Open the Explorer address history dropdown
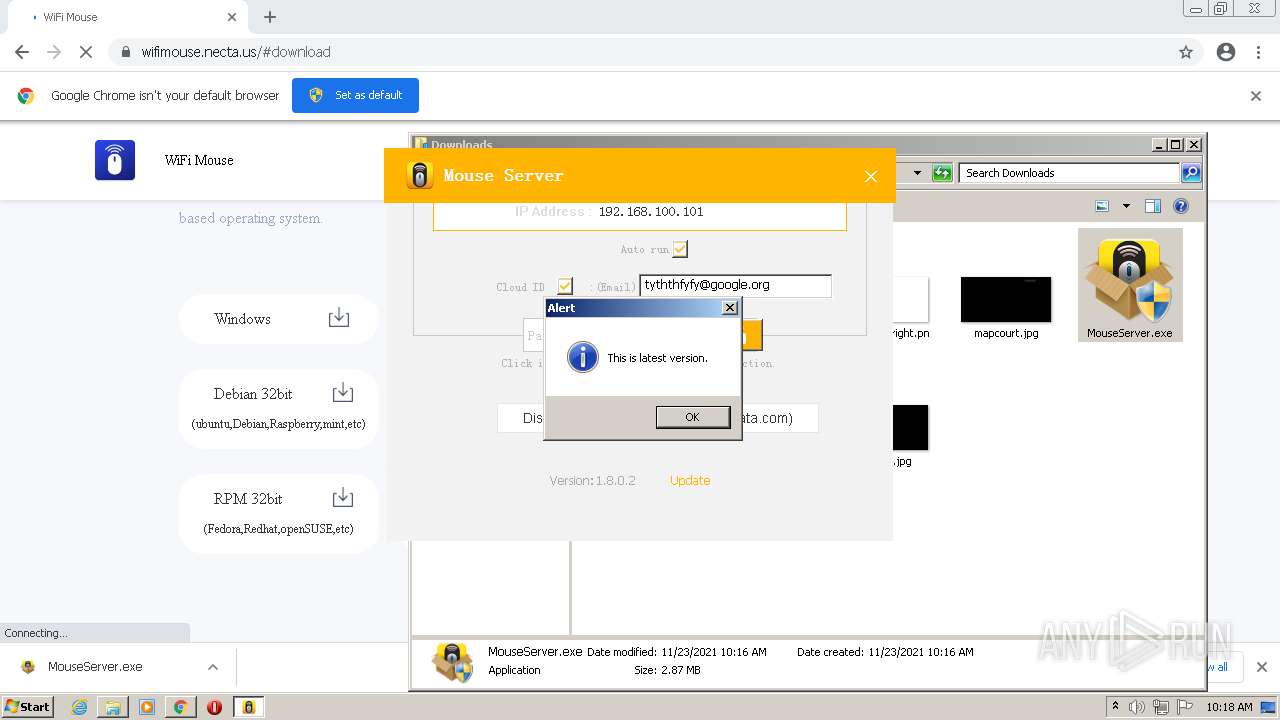The height and width of the screenshot is (720, 1280). tap(917, 173)
